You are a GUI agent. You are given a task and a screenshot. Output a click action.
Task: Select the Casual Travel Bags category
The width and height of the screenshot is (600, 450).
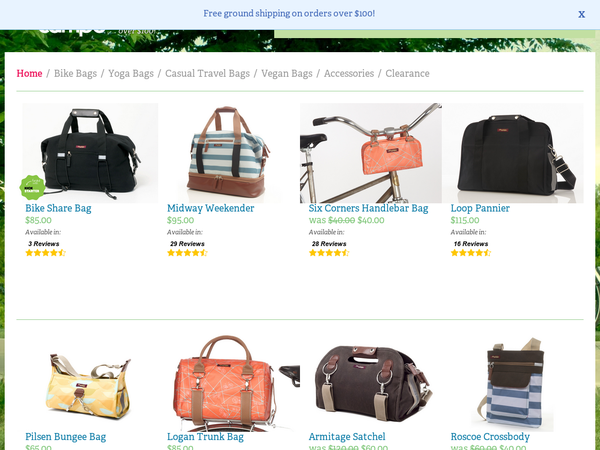tap(207, 73)
